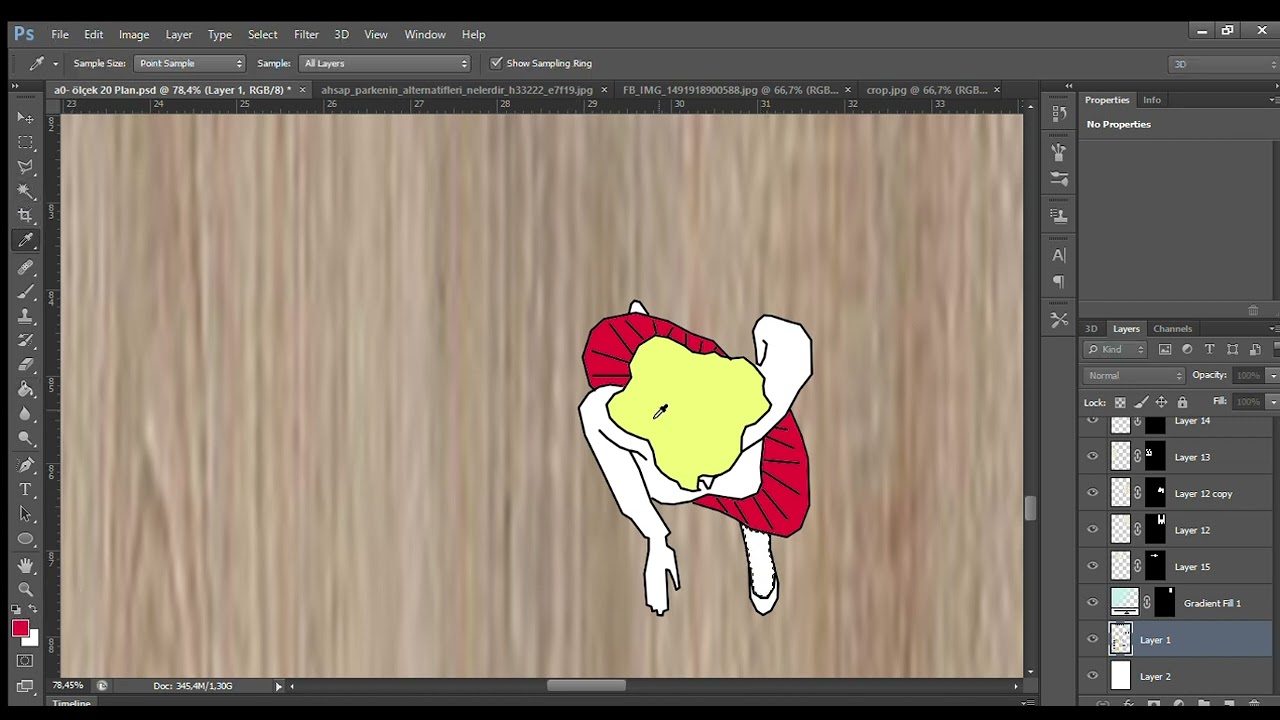
Task: Select Layer 2 thumbnail
Action: tap(1120, 676)
